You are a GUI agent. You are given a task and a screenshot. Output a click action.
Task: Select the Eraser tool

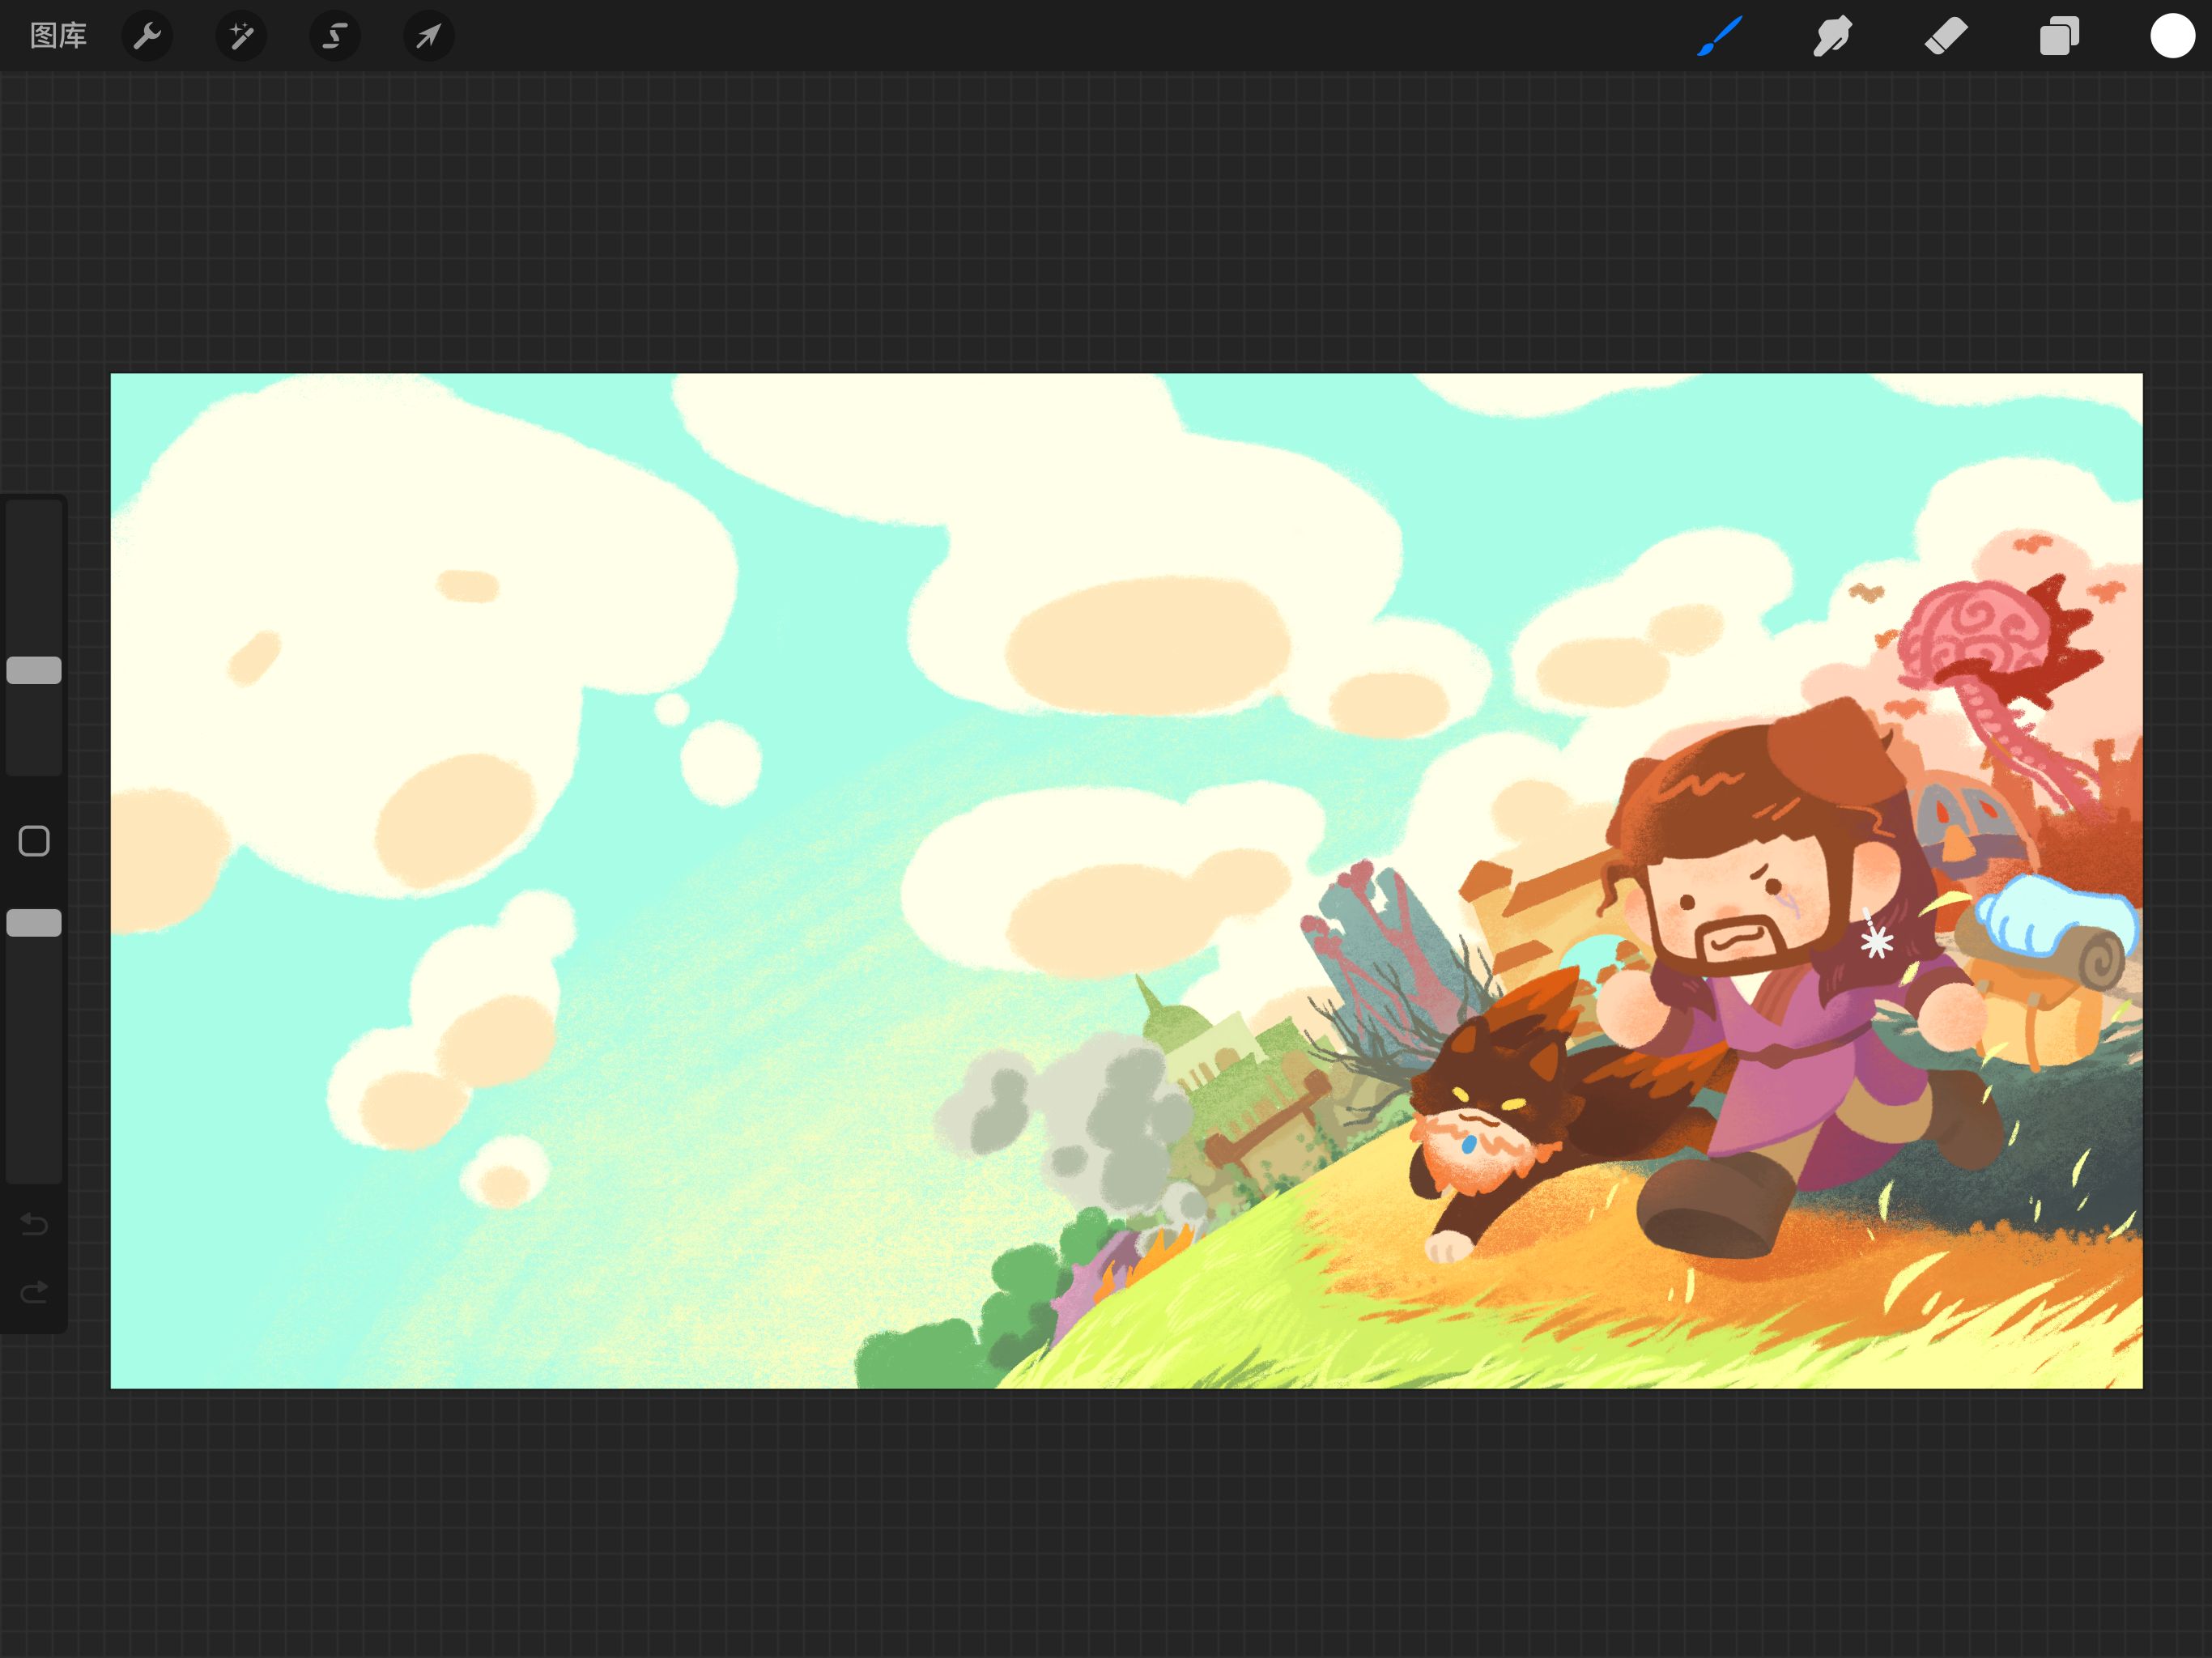pyautogui.click(x=1946, y=36)
